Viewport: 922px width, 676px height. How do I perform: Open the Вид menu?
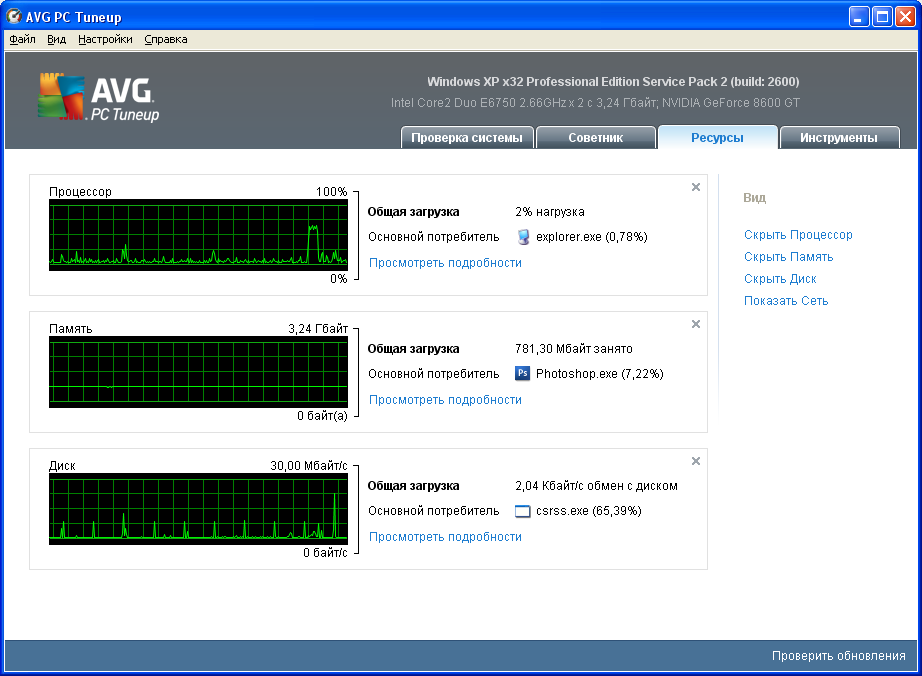coord(56,39)
